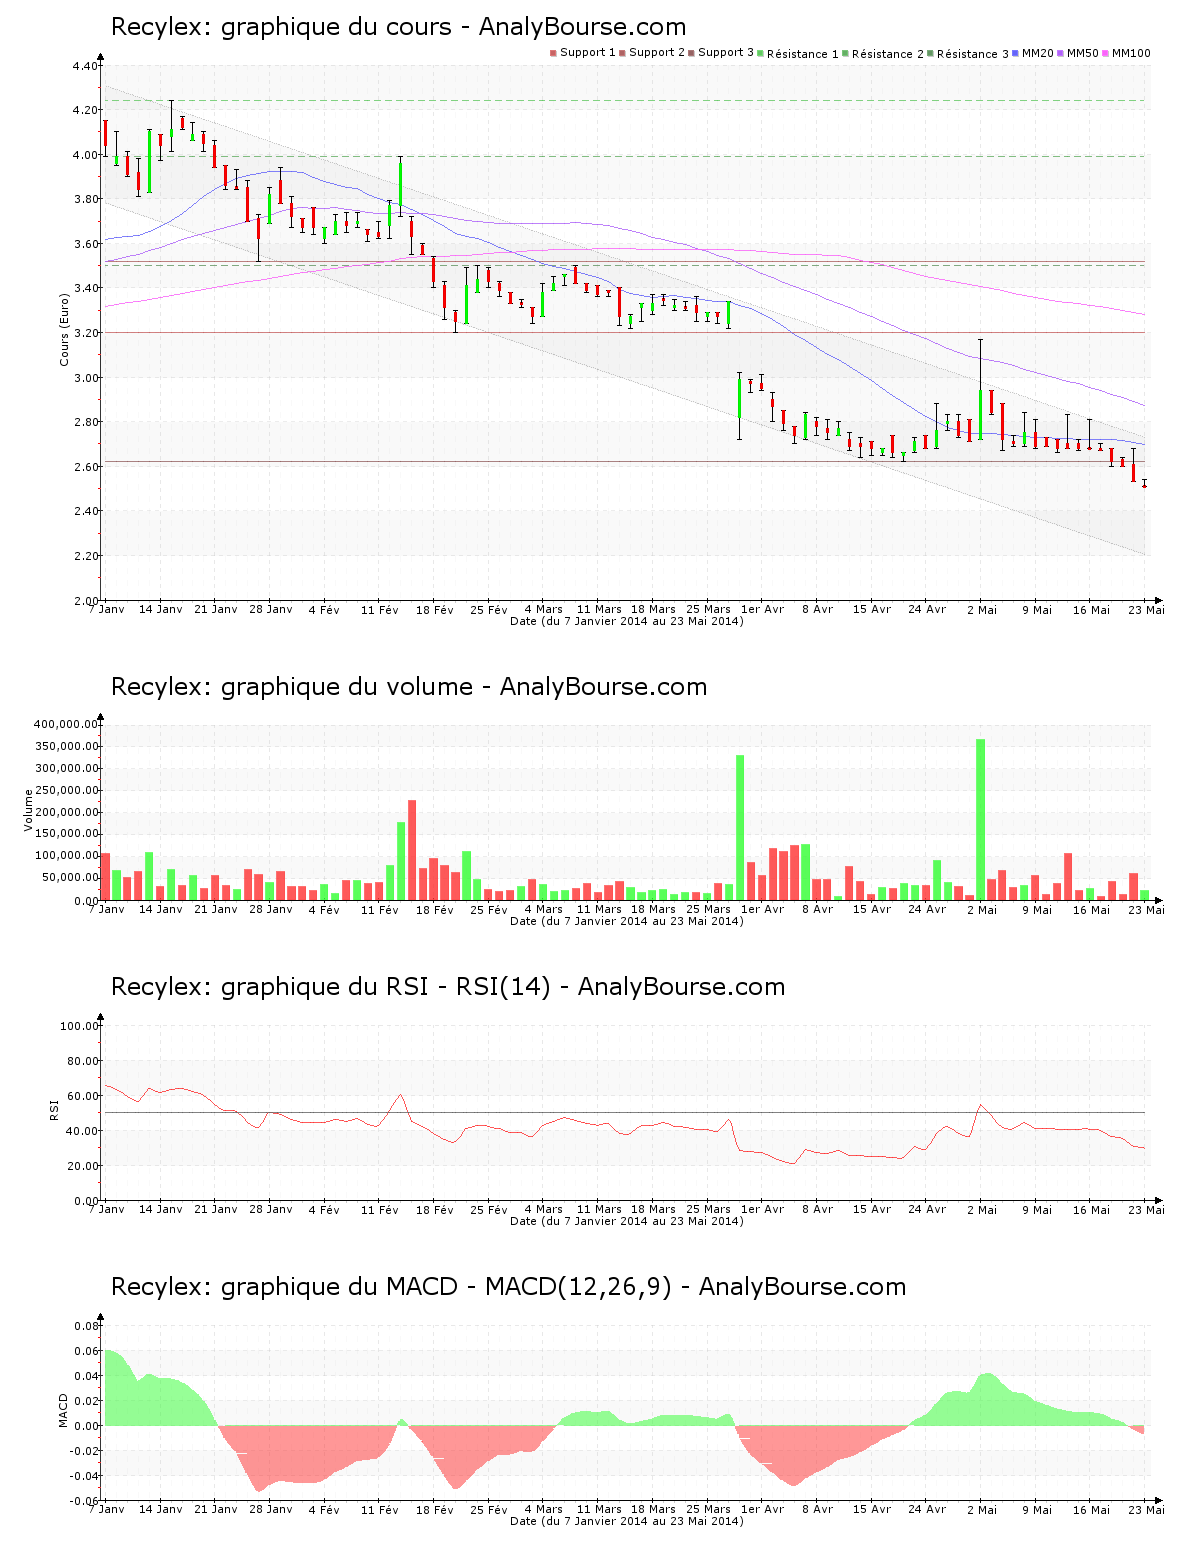Select the Résistance 2 legend label
Screen dimensions: 1200x1550
[888, 54]
